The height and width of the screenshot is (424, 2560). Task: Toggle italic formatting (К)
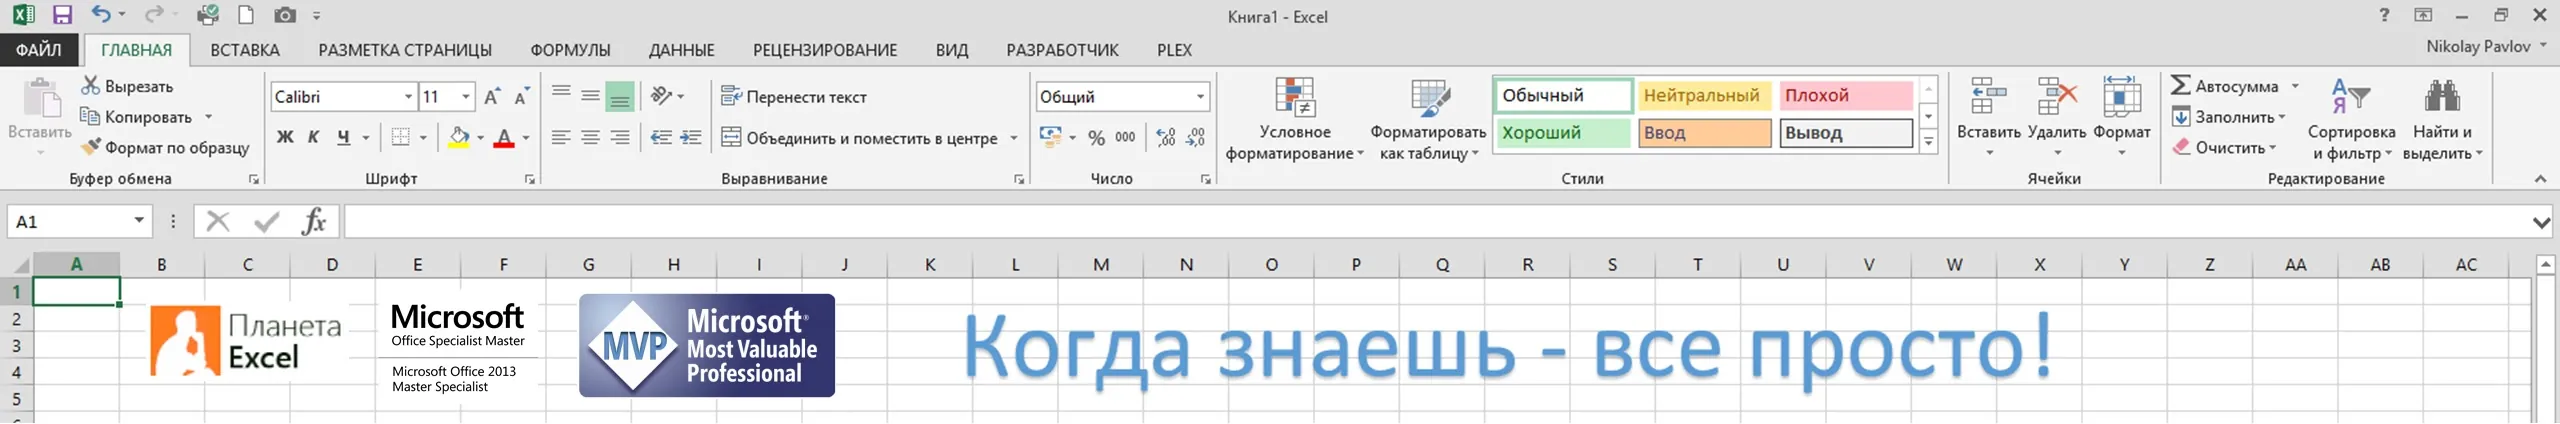pyautogui.click(x=313, y=138)
